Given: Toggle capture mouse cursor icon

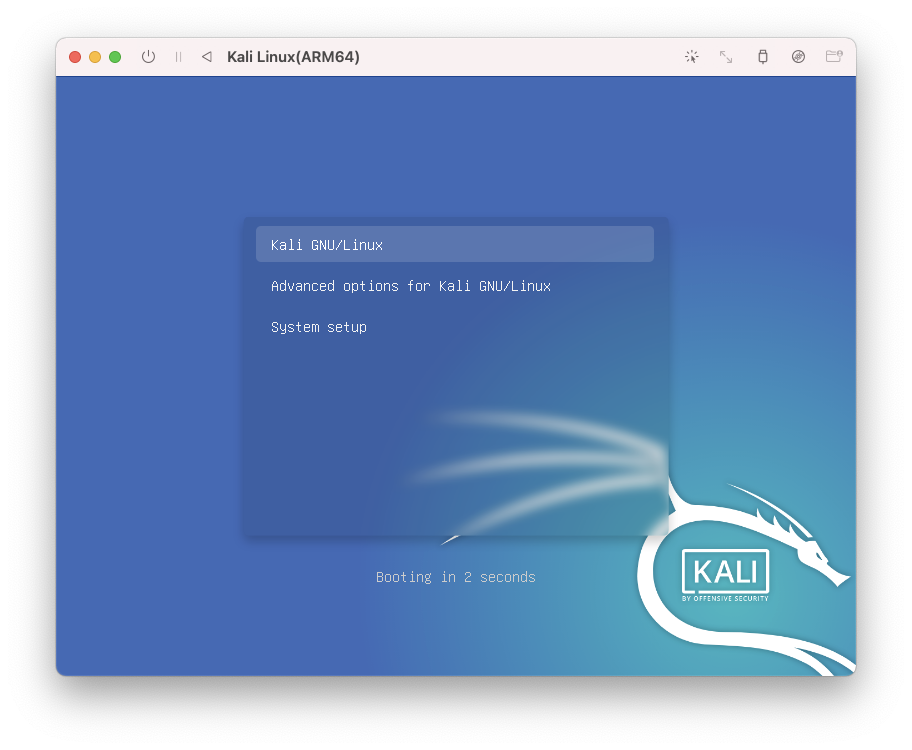Looking at the screenshot, I should (x=692, y=56).
